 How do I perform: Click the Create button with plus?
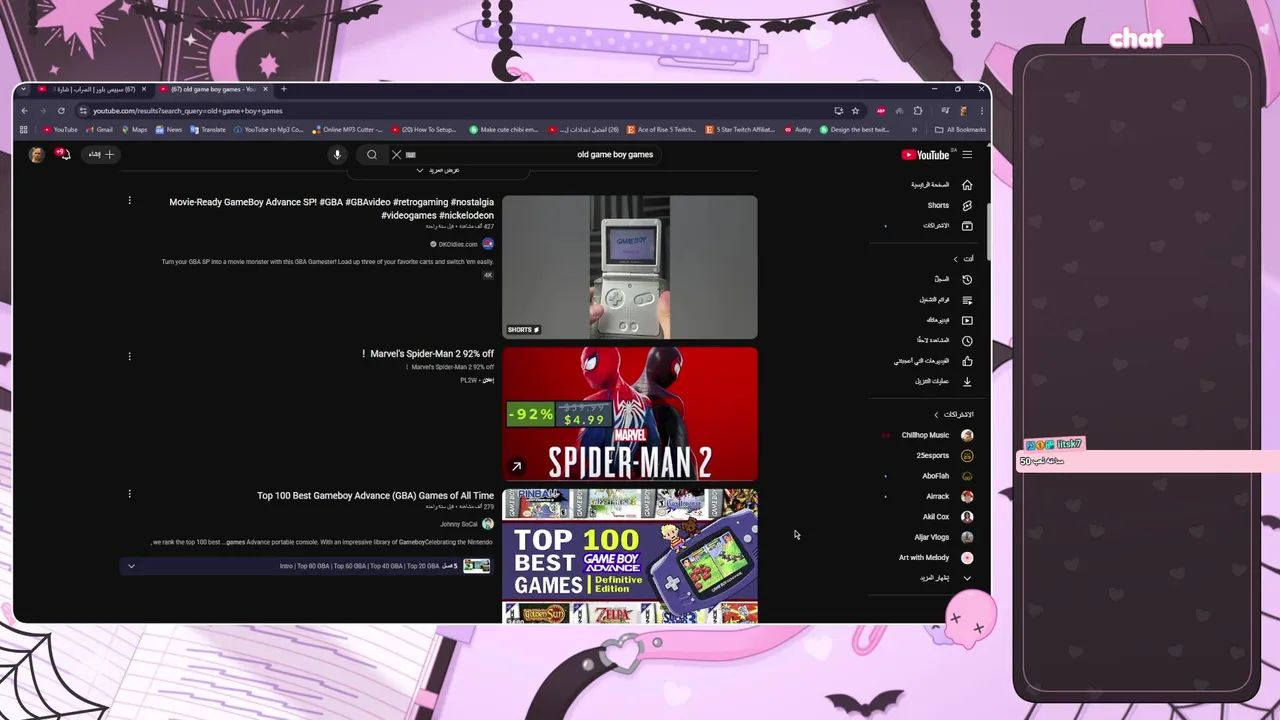[101, 154]
